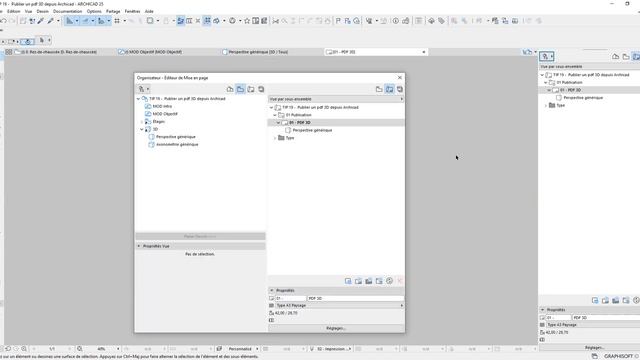Click the layout ID field '01 -' in Organizer
The image size is (640, 360).
point(290,298)
